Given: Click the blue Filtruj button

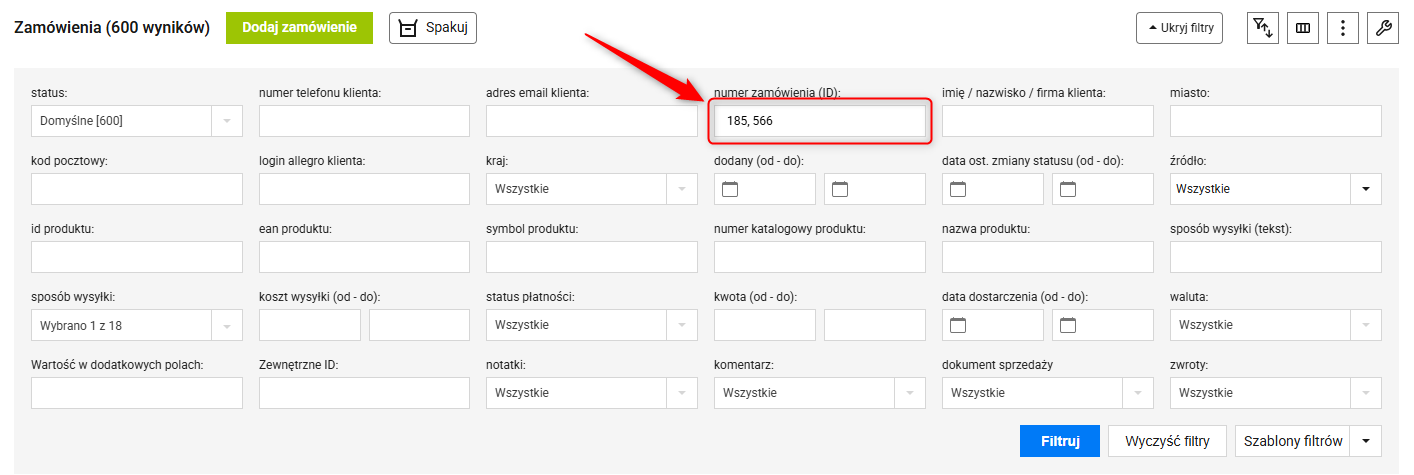Looking at the screenshot, I should point(1060,441).
